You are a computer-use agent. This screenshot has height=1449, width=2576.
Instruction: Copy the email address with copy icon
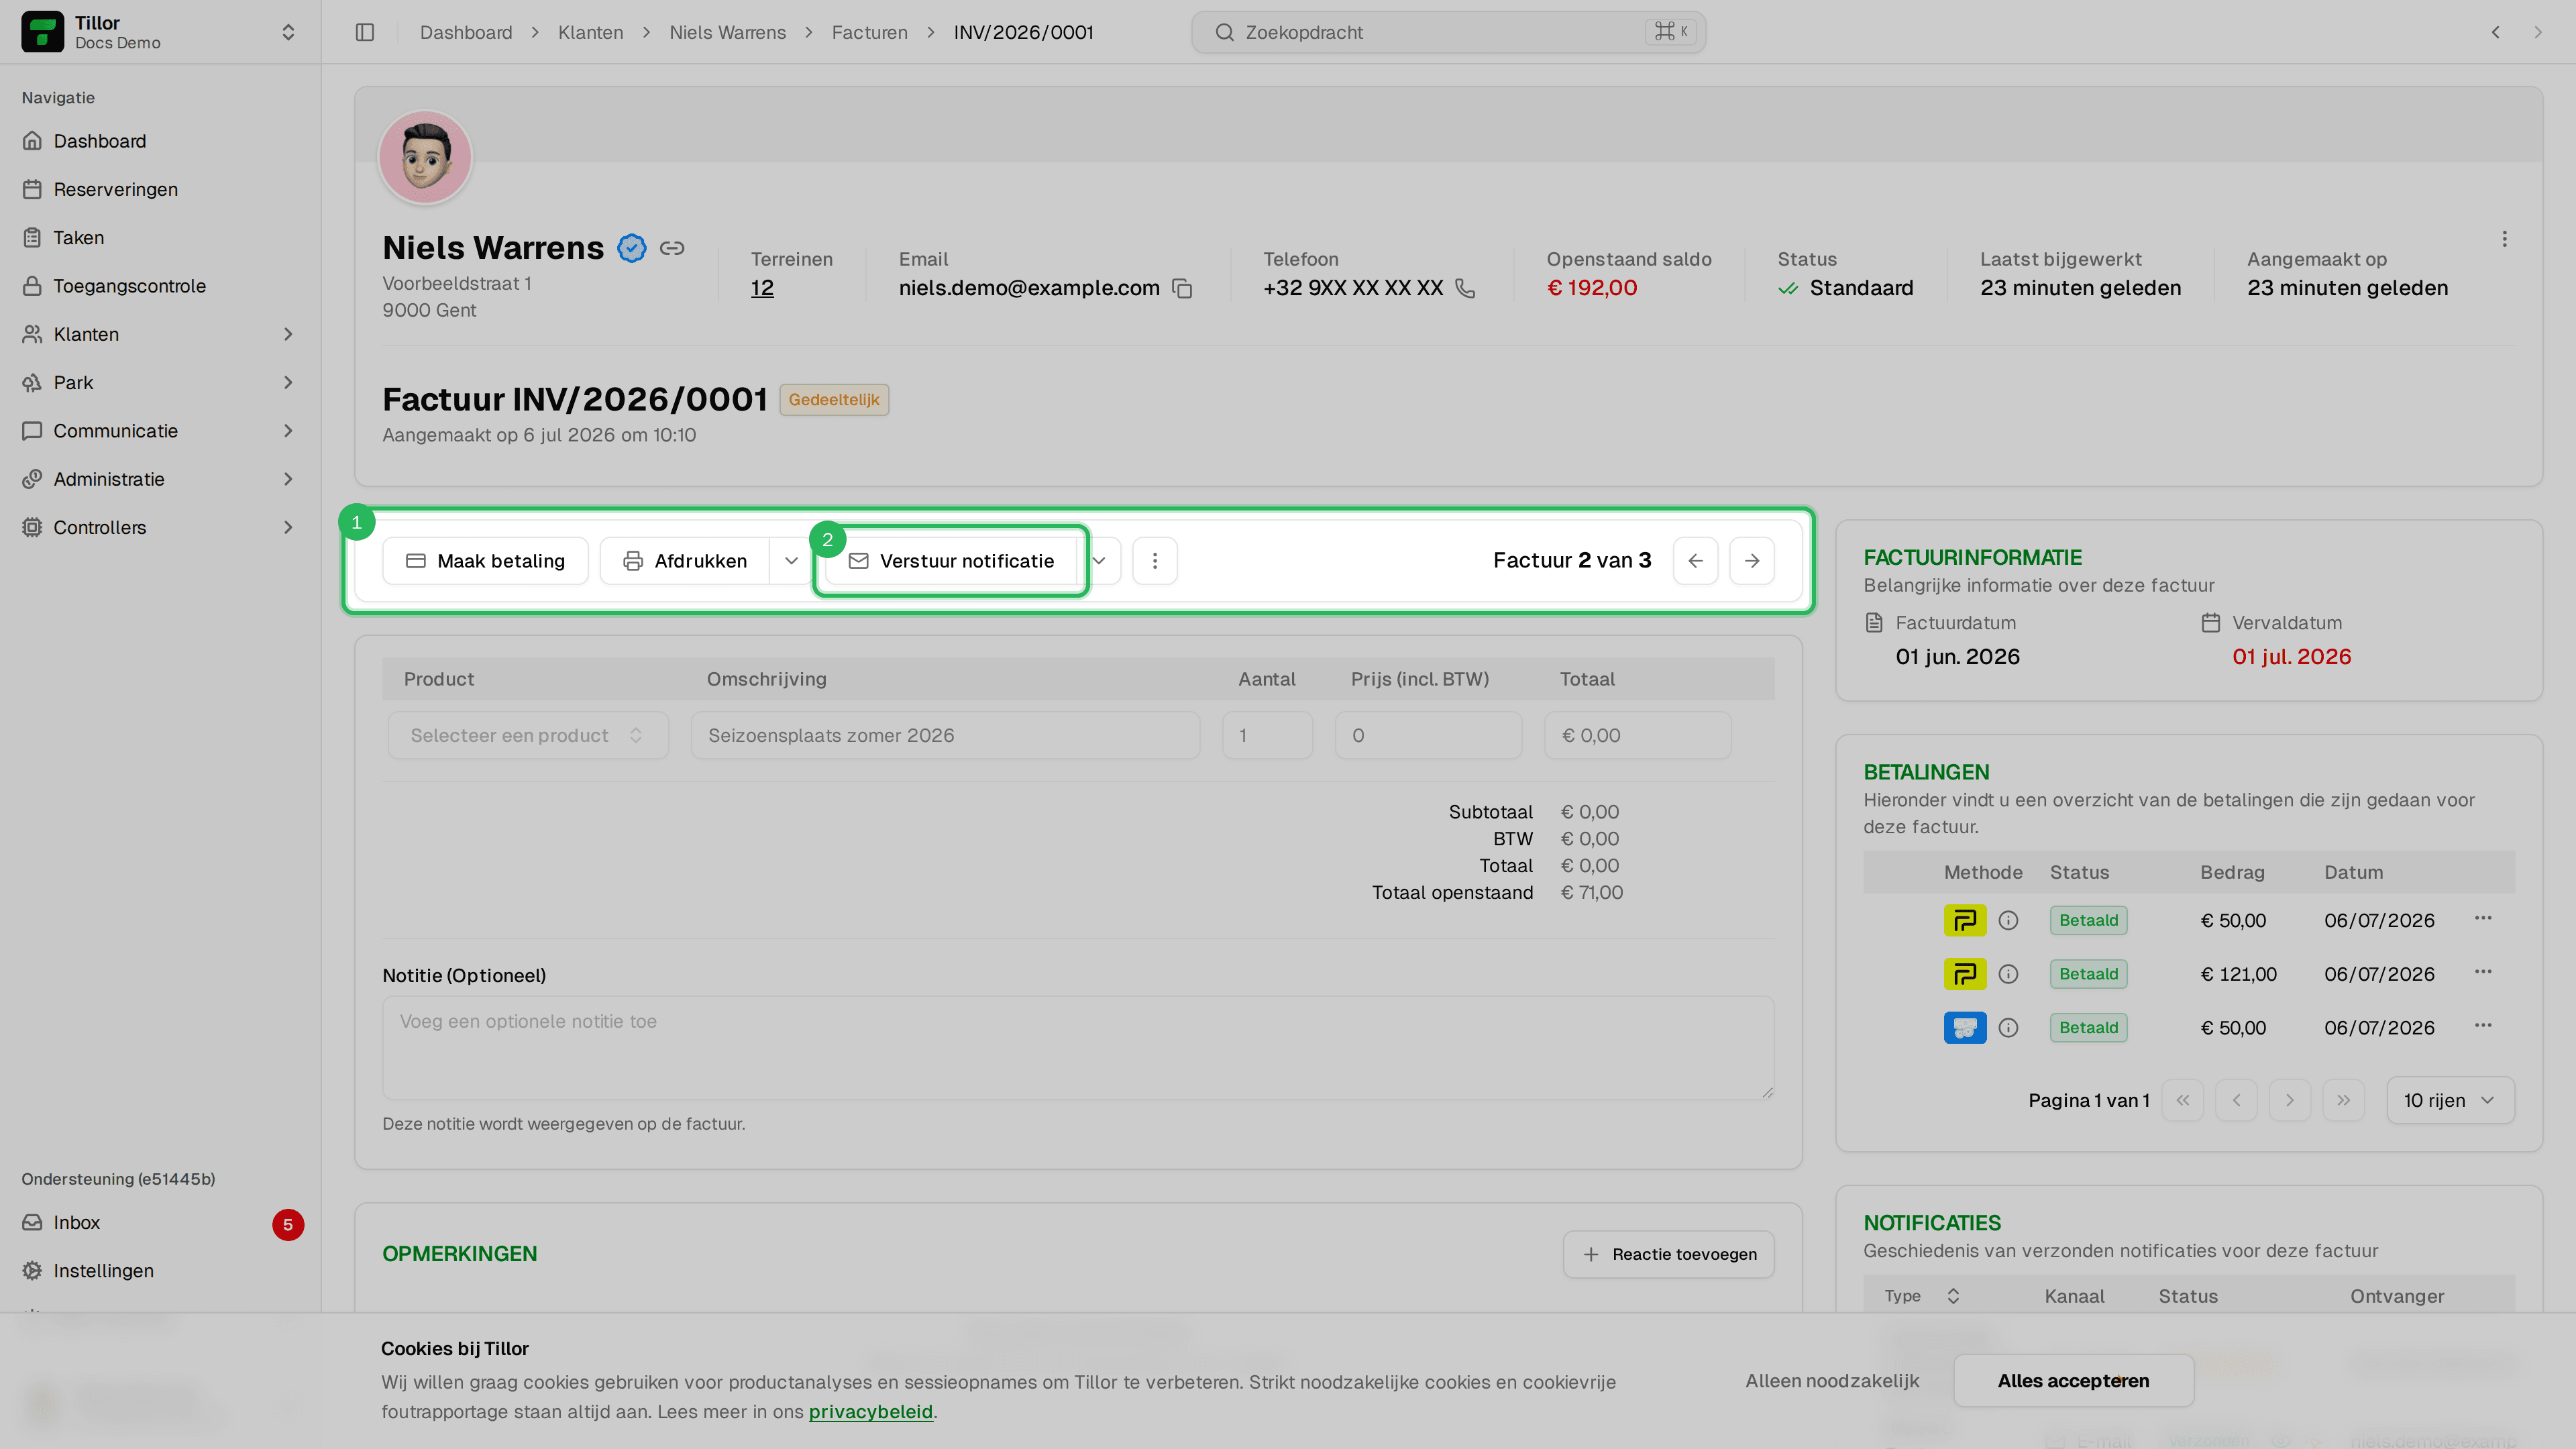[x=1182, y=288]
